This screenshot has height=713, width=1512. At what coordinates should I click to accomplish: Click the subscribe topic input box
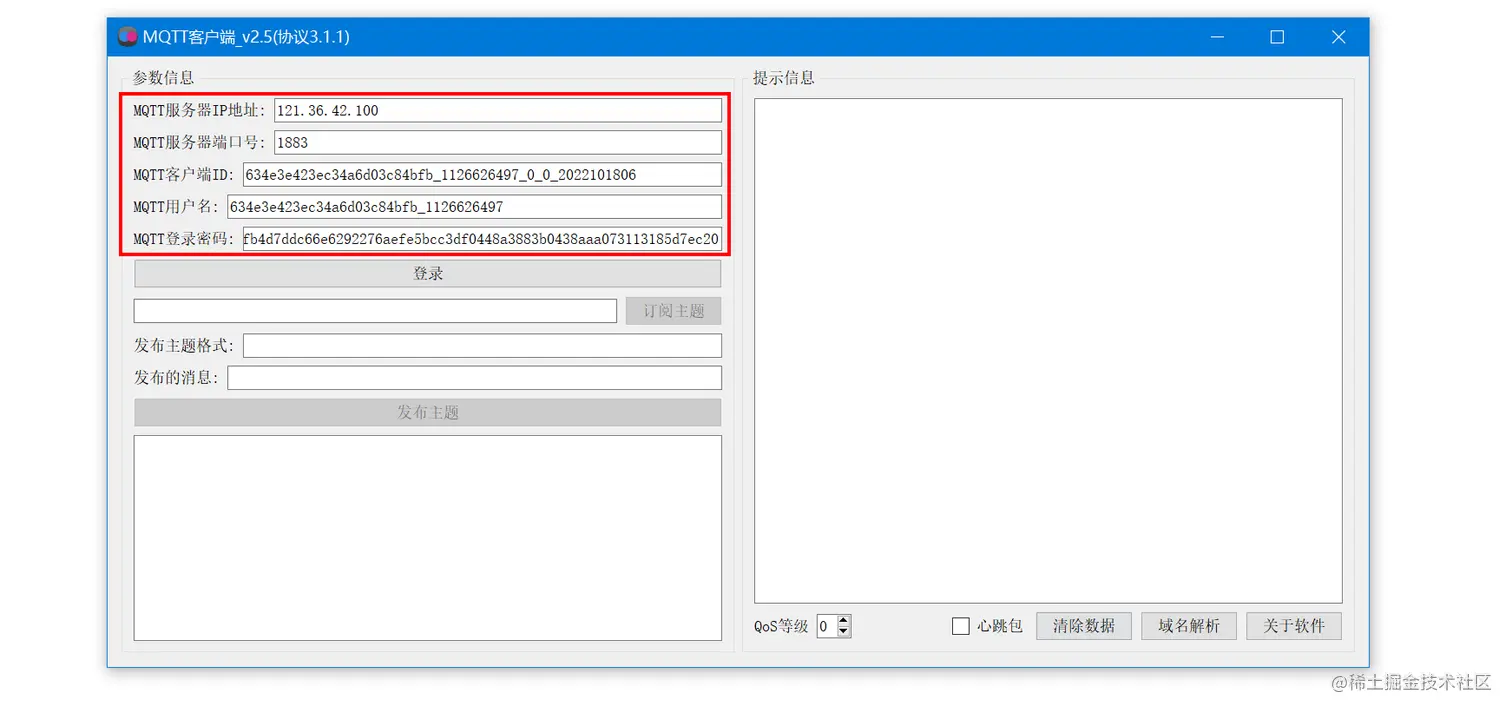click(375, 311)
